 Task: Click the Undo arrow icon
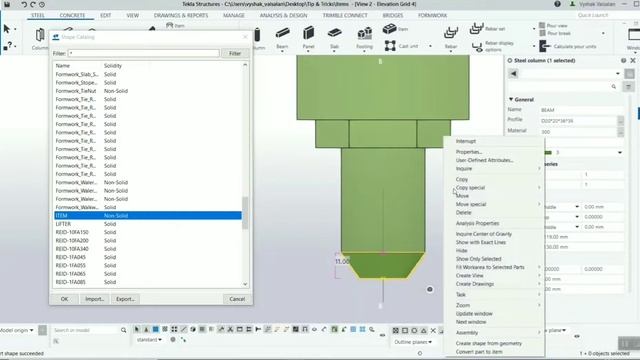pyautogui.click(x=23, y=4)
